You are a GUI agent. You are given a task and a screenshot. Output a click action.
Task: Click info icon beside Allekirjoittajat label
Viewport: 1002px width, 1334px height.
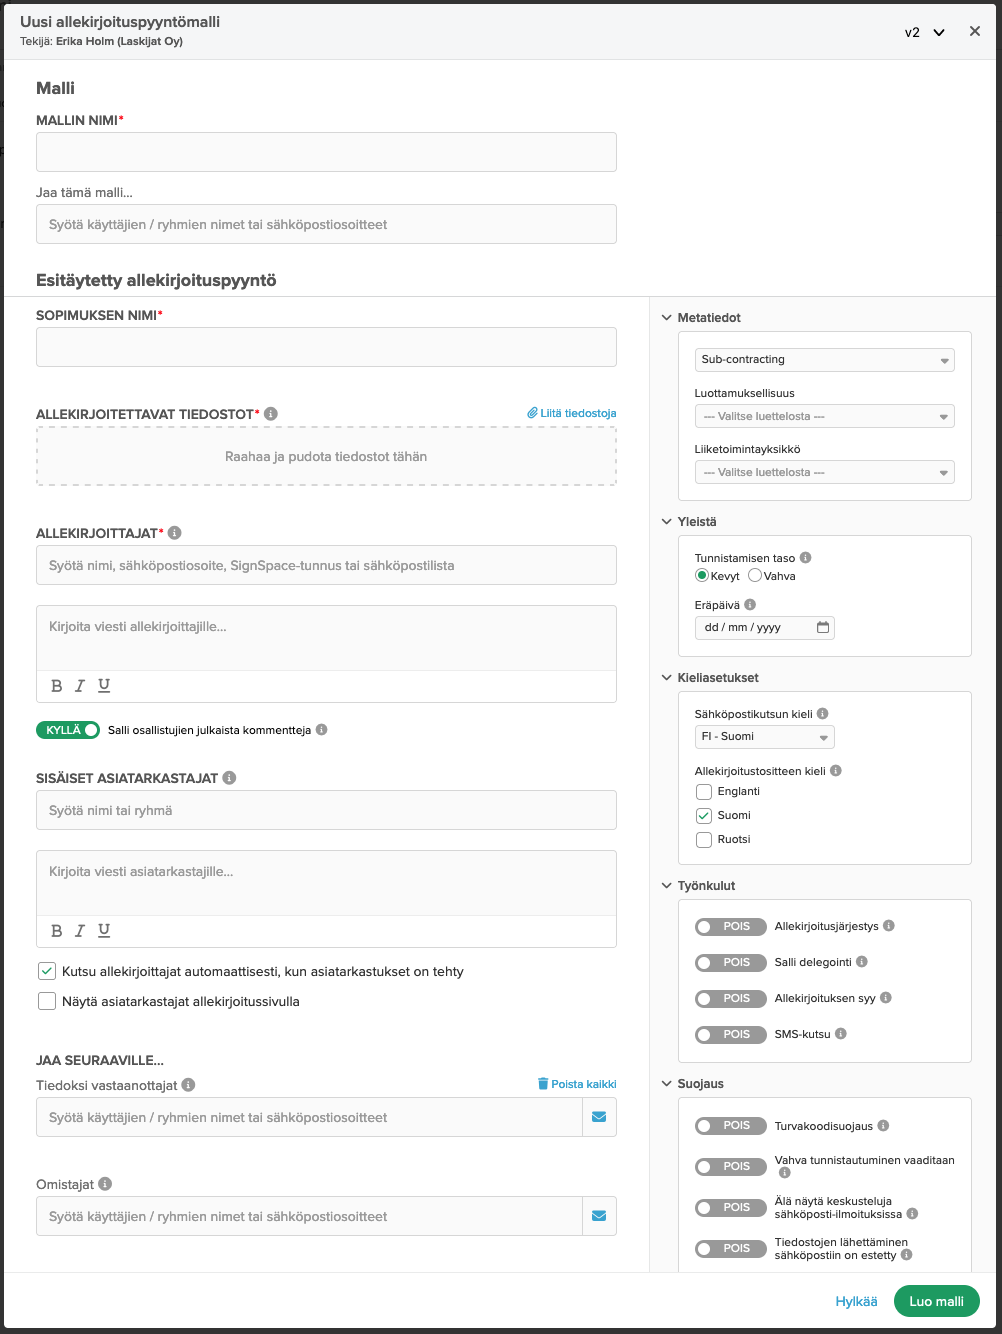tap(175, 533)
